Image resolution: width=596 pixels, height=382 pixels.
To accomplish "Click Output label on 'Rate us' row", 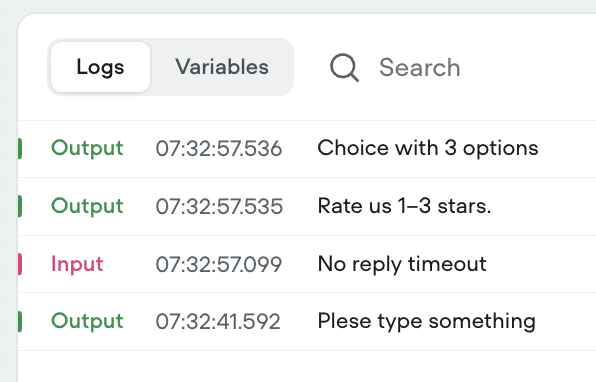I will (87, 206).
